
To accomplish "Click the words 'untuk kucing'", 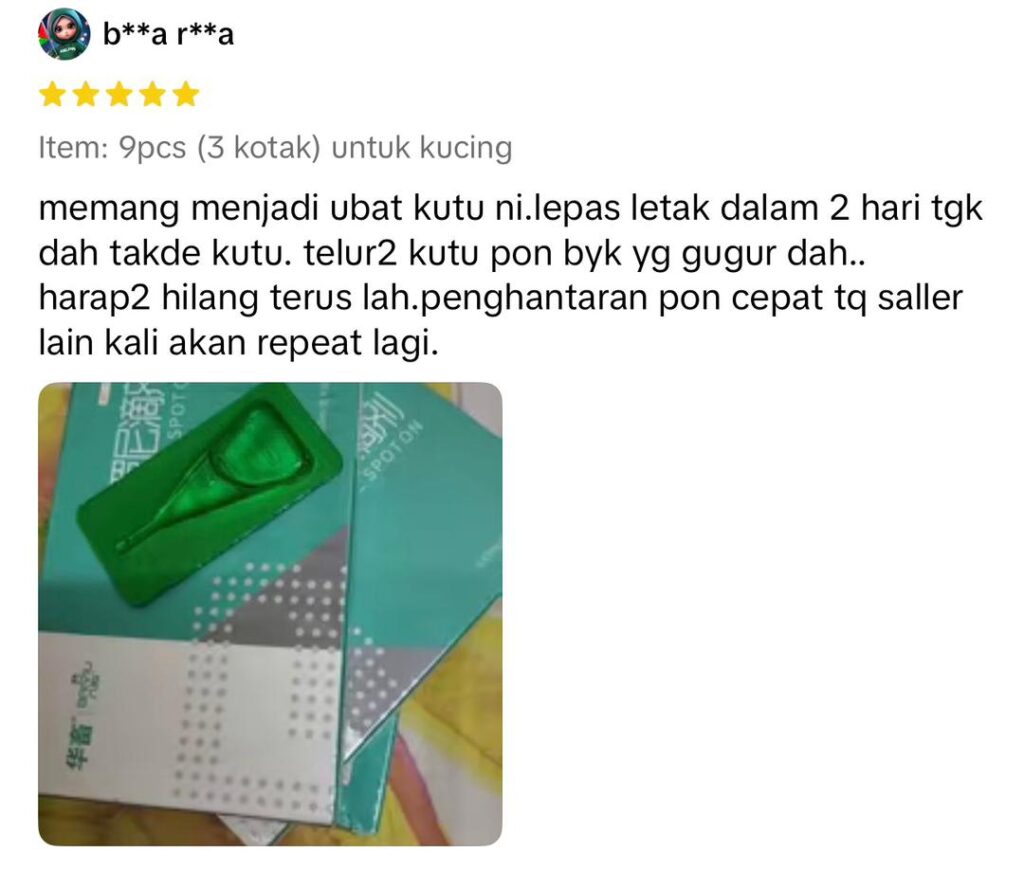I will coord(422,148).
